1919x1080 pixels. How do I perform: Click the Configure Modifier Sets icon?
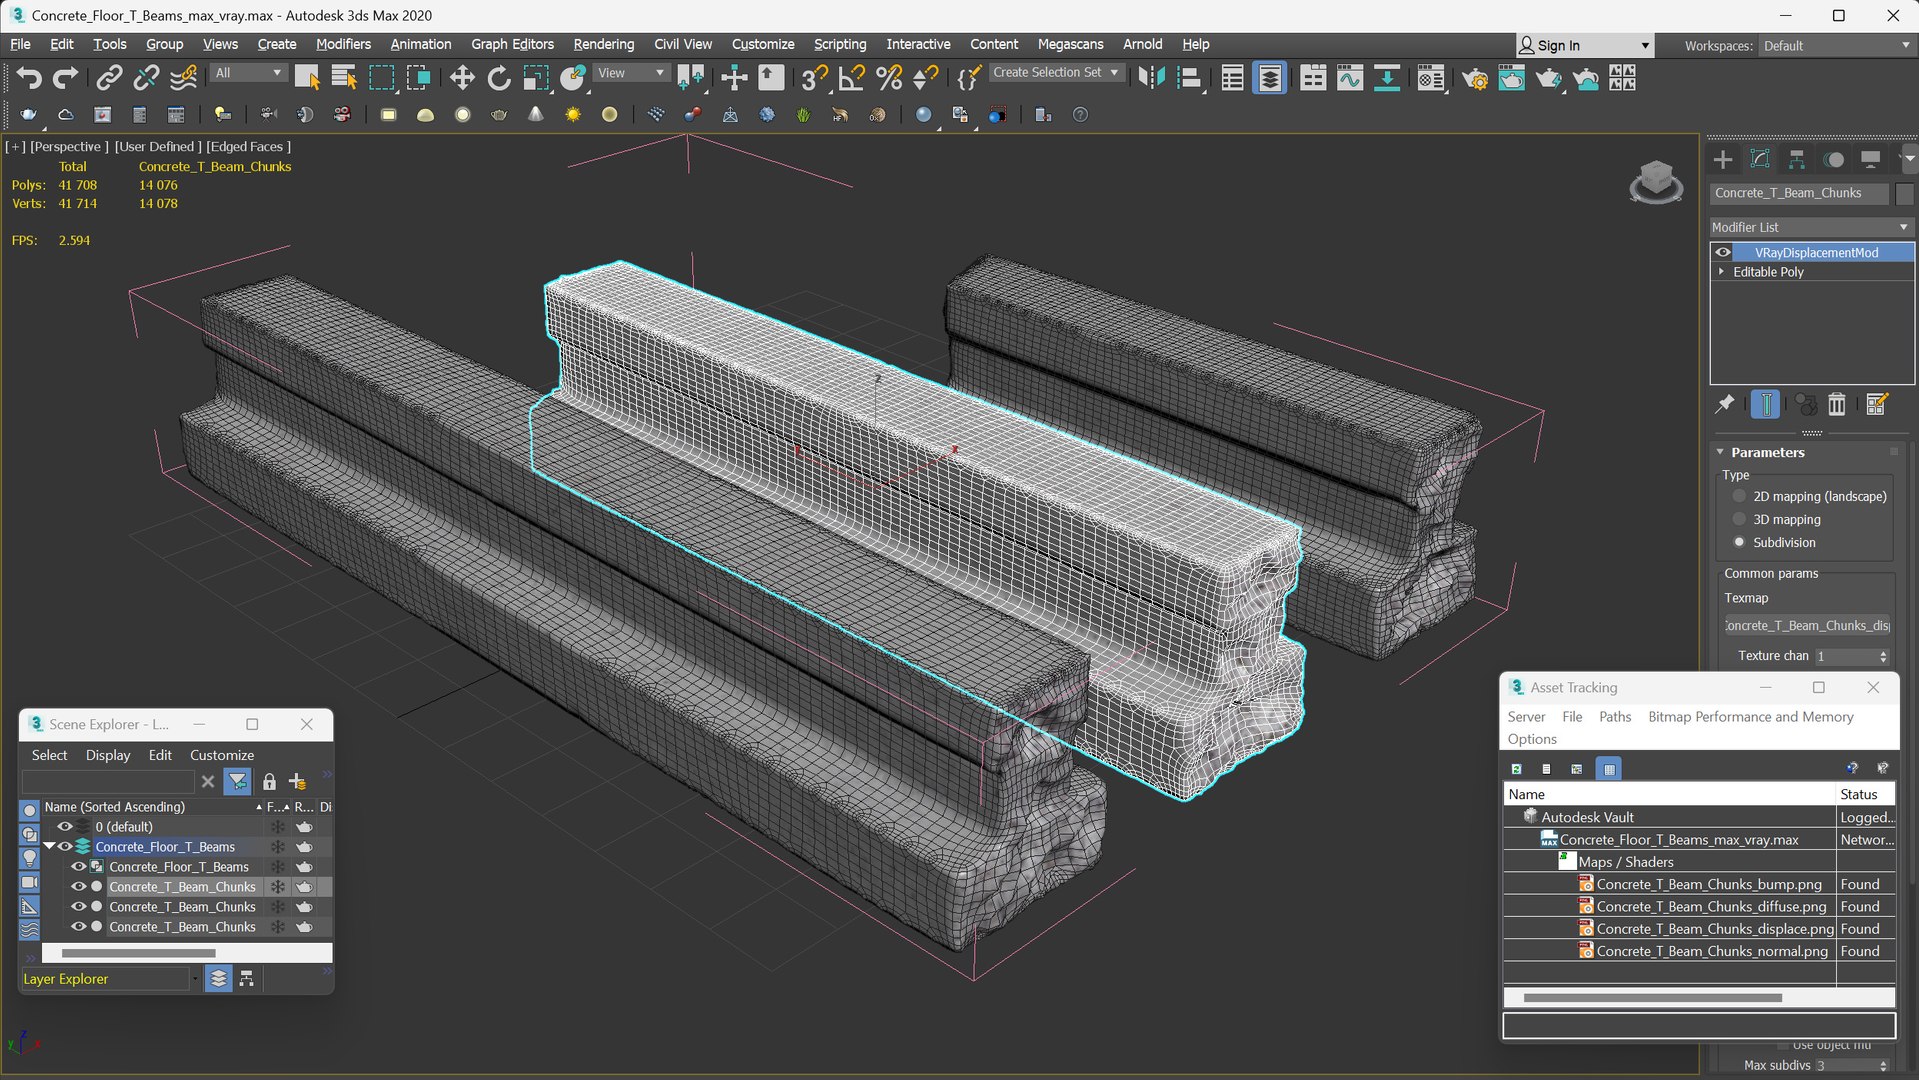click(1876, 404)
